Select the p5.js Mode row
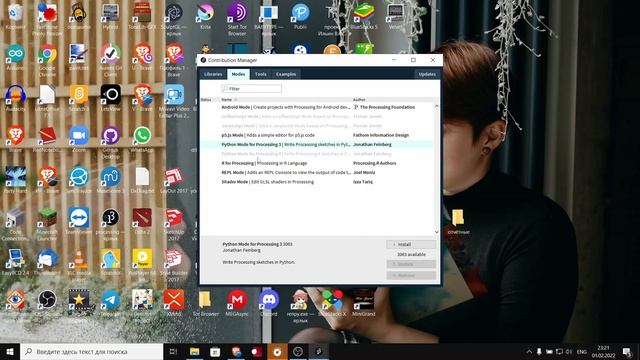The image size is (640, 360). point(316,135)
